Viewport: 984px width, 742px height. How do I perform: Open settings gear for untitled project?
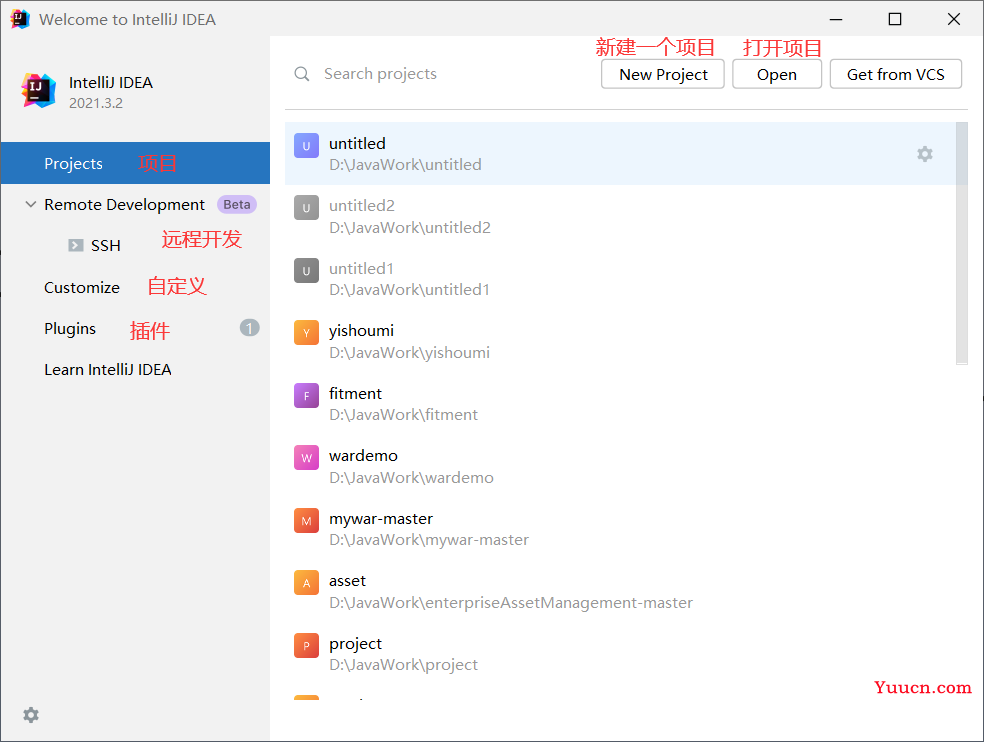(924, 154)
